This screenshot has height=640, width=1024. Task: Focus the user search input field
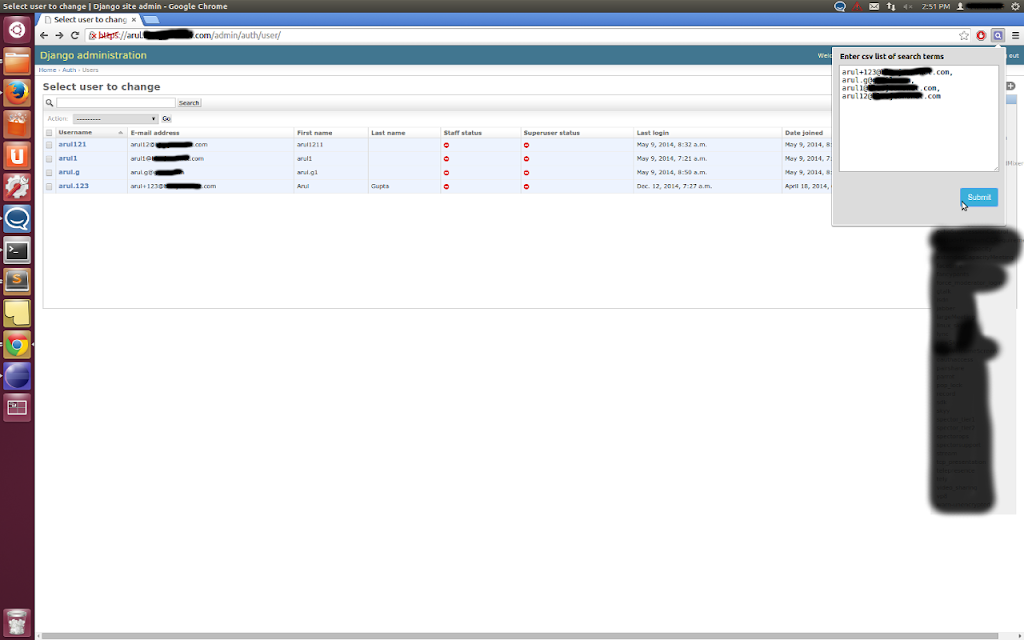(x=116, y=103)
